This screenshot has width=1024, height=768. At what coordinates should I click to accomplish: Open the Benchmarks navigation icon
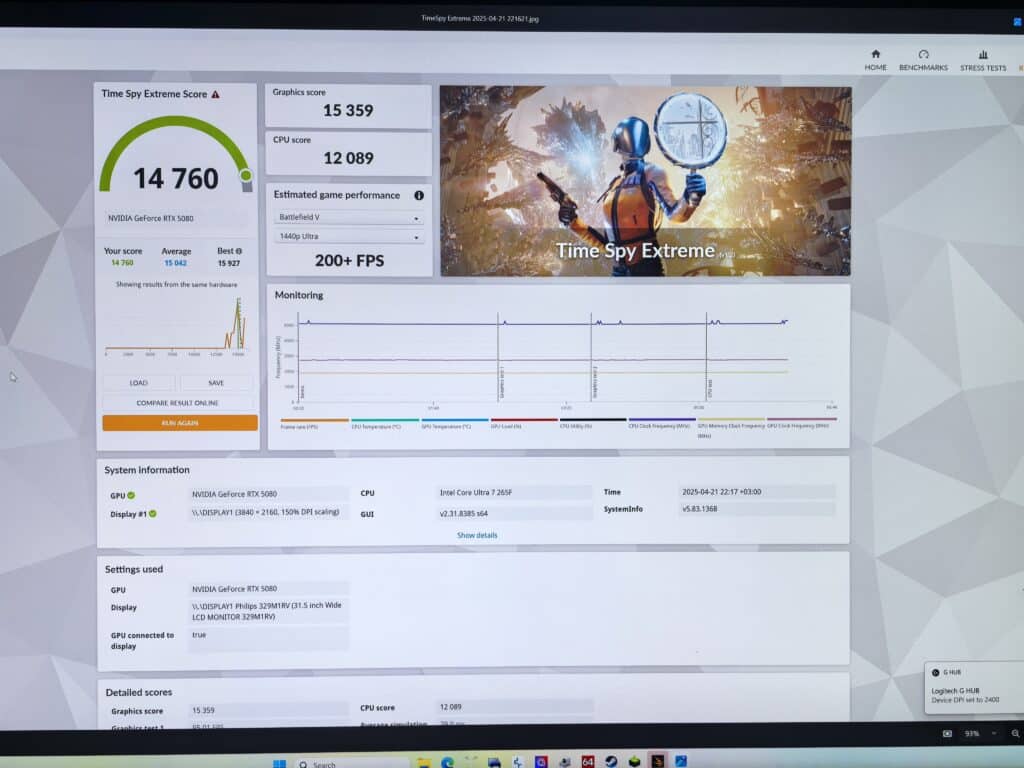pos(923,54)
